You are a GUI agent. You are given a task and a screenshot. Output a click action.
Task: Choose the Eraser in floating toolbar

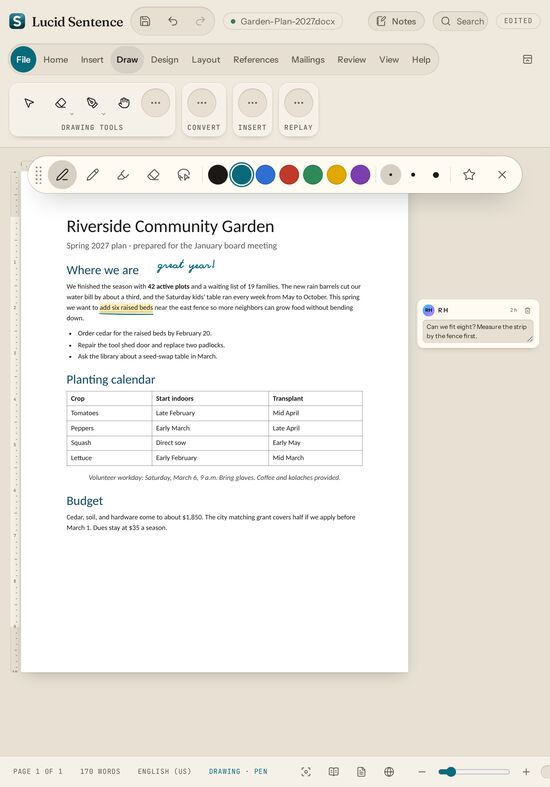coord(154,175)
